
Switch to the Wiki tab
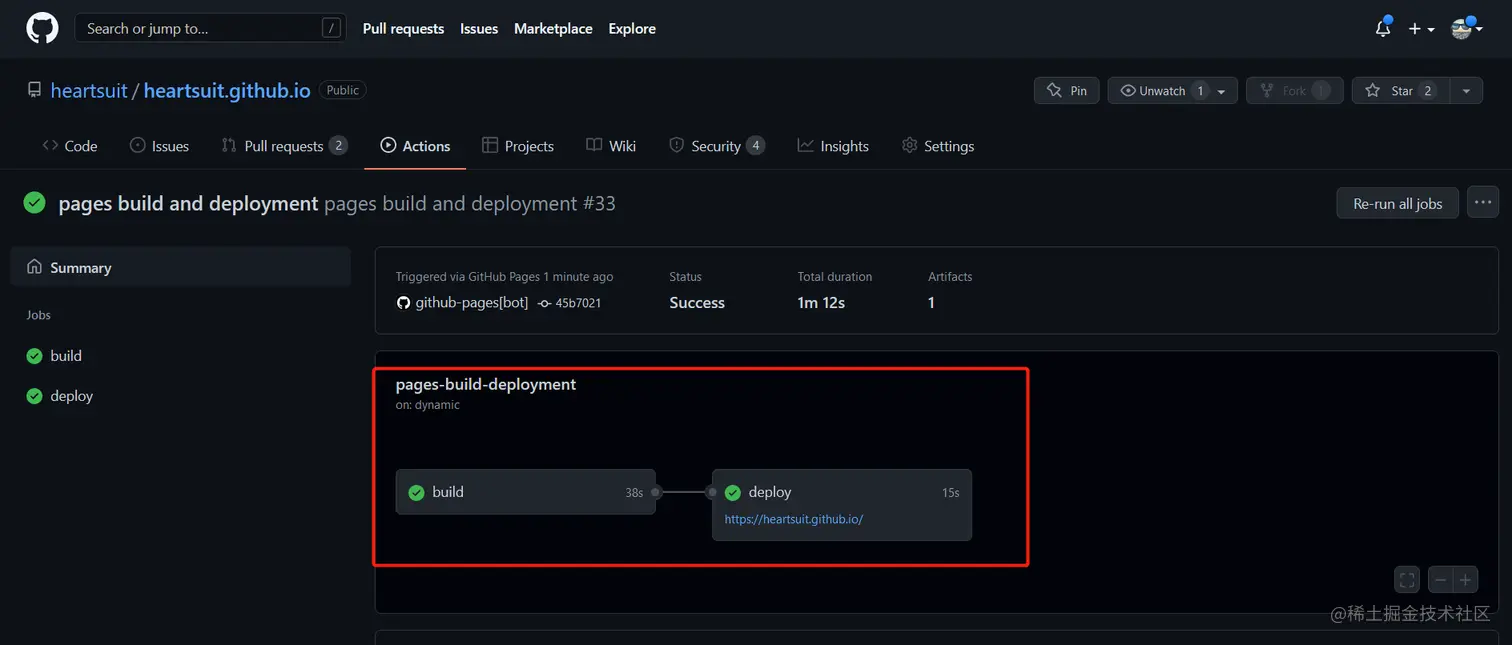click(611, 146)
